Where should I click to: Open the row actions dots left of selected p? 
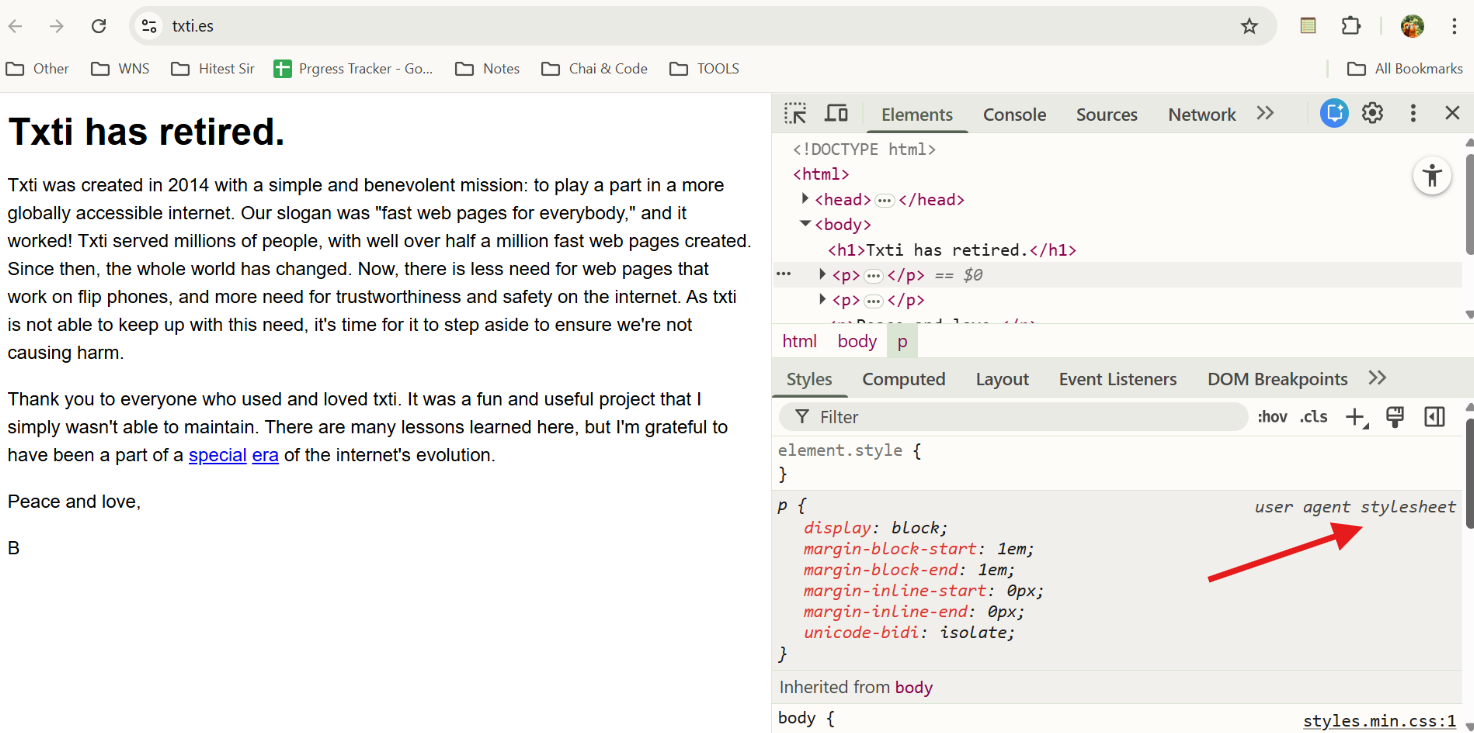coord(783,274)
